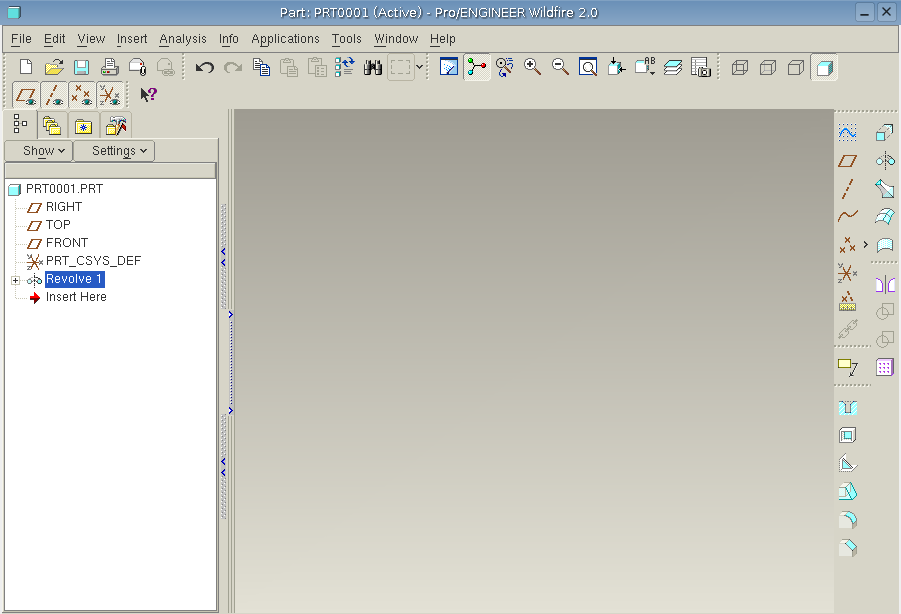Open an existing file via the folder icon
Image resolution: width=901 pixels, height=614 pixels.
tap(54, 67)
